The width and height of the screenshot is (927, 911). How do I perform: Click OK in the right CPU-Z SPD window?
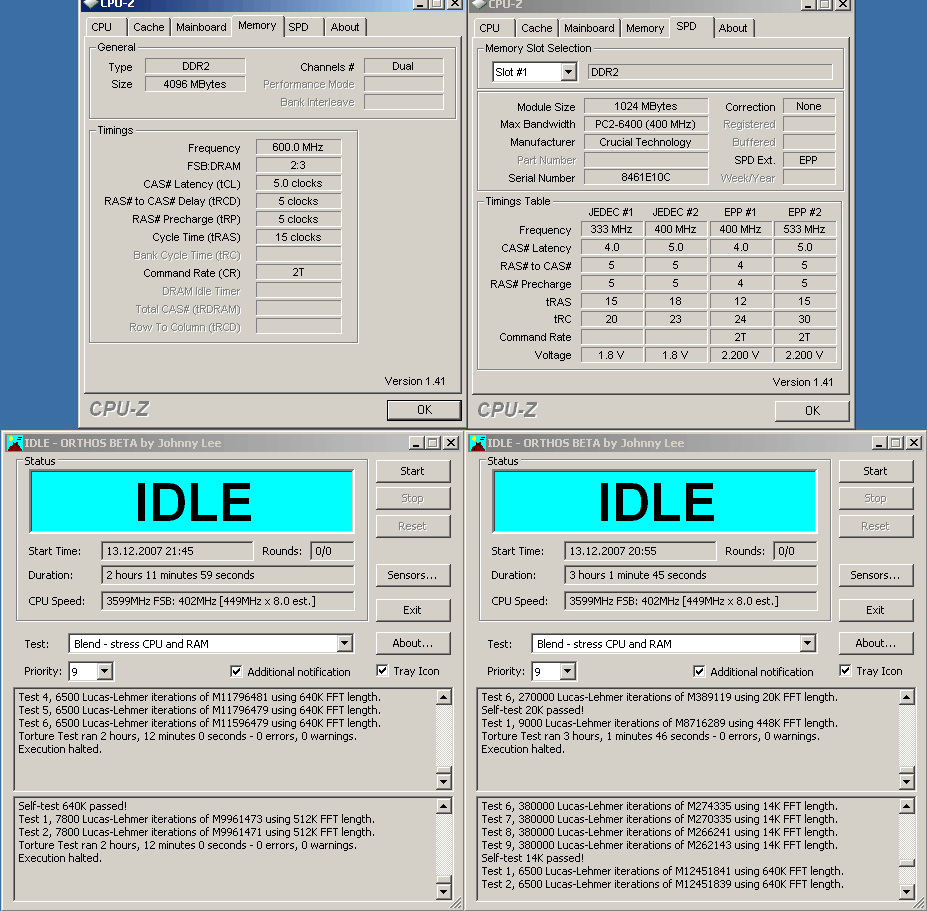tap(812, 410)
